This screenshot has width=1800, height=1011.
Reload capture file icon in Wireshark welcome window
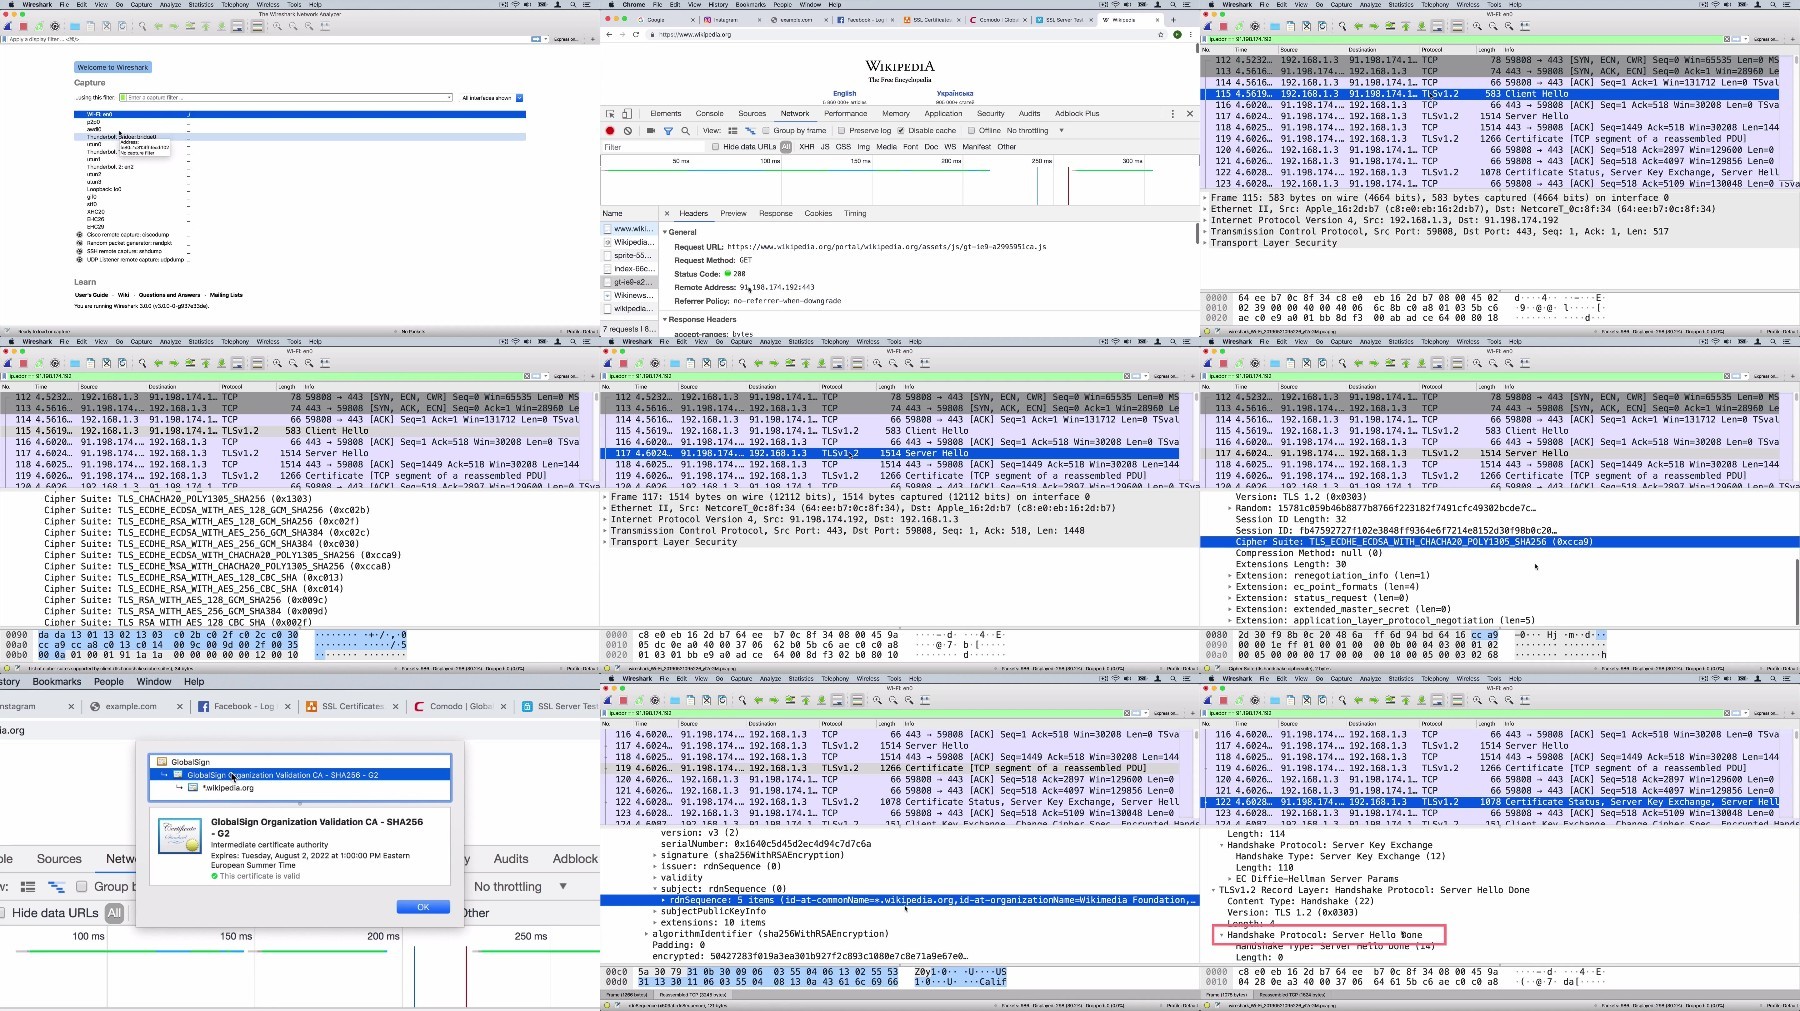[x=122, y=26]
